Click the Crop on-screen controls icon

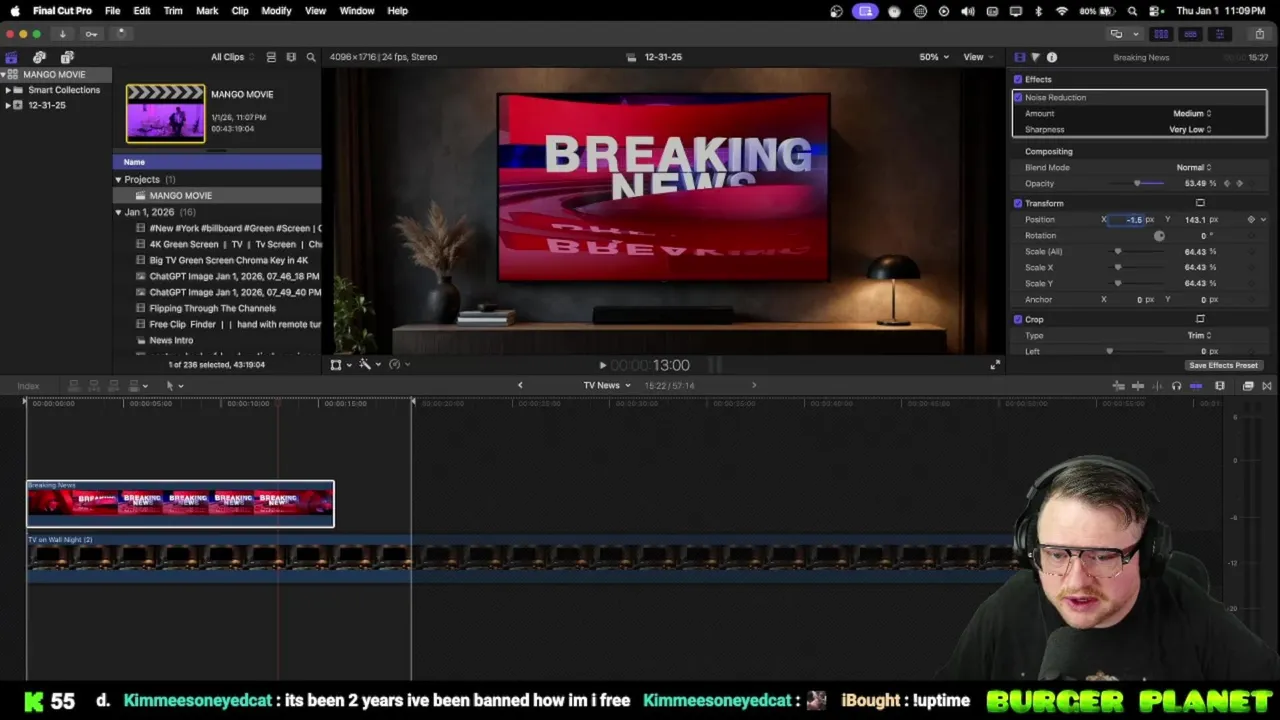1200,319
